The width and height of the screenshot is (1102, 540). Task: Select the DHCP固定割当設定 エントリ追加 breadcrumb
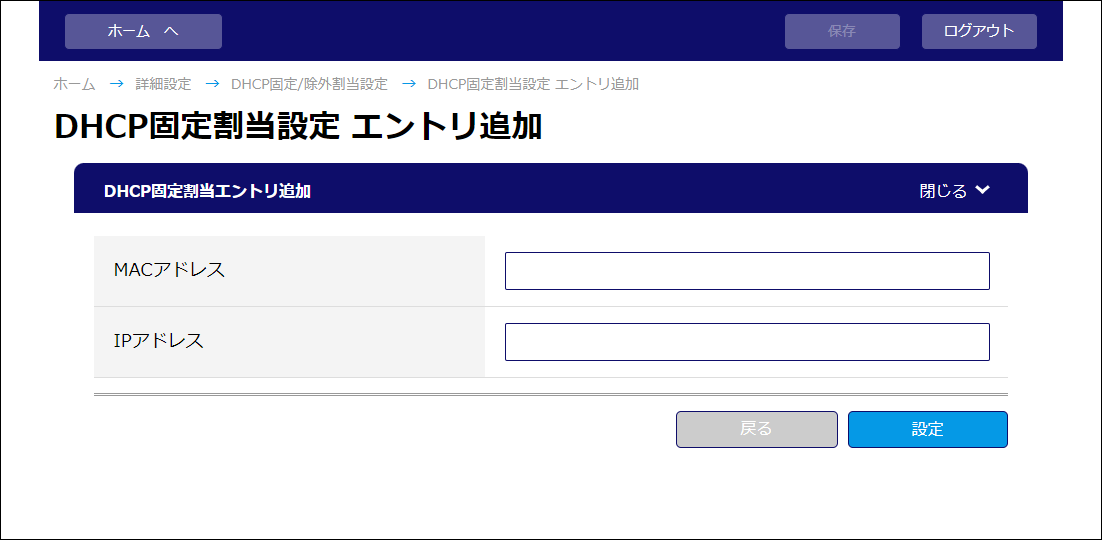[x=533, y=84]
